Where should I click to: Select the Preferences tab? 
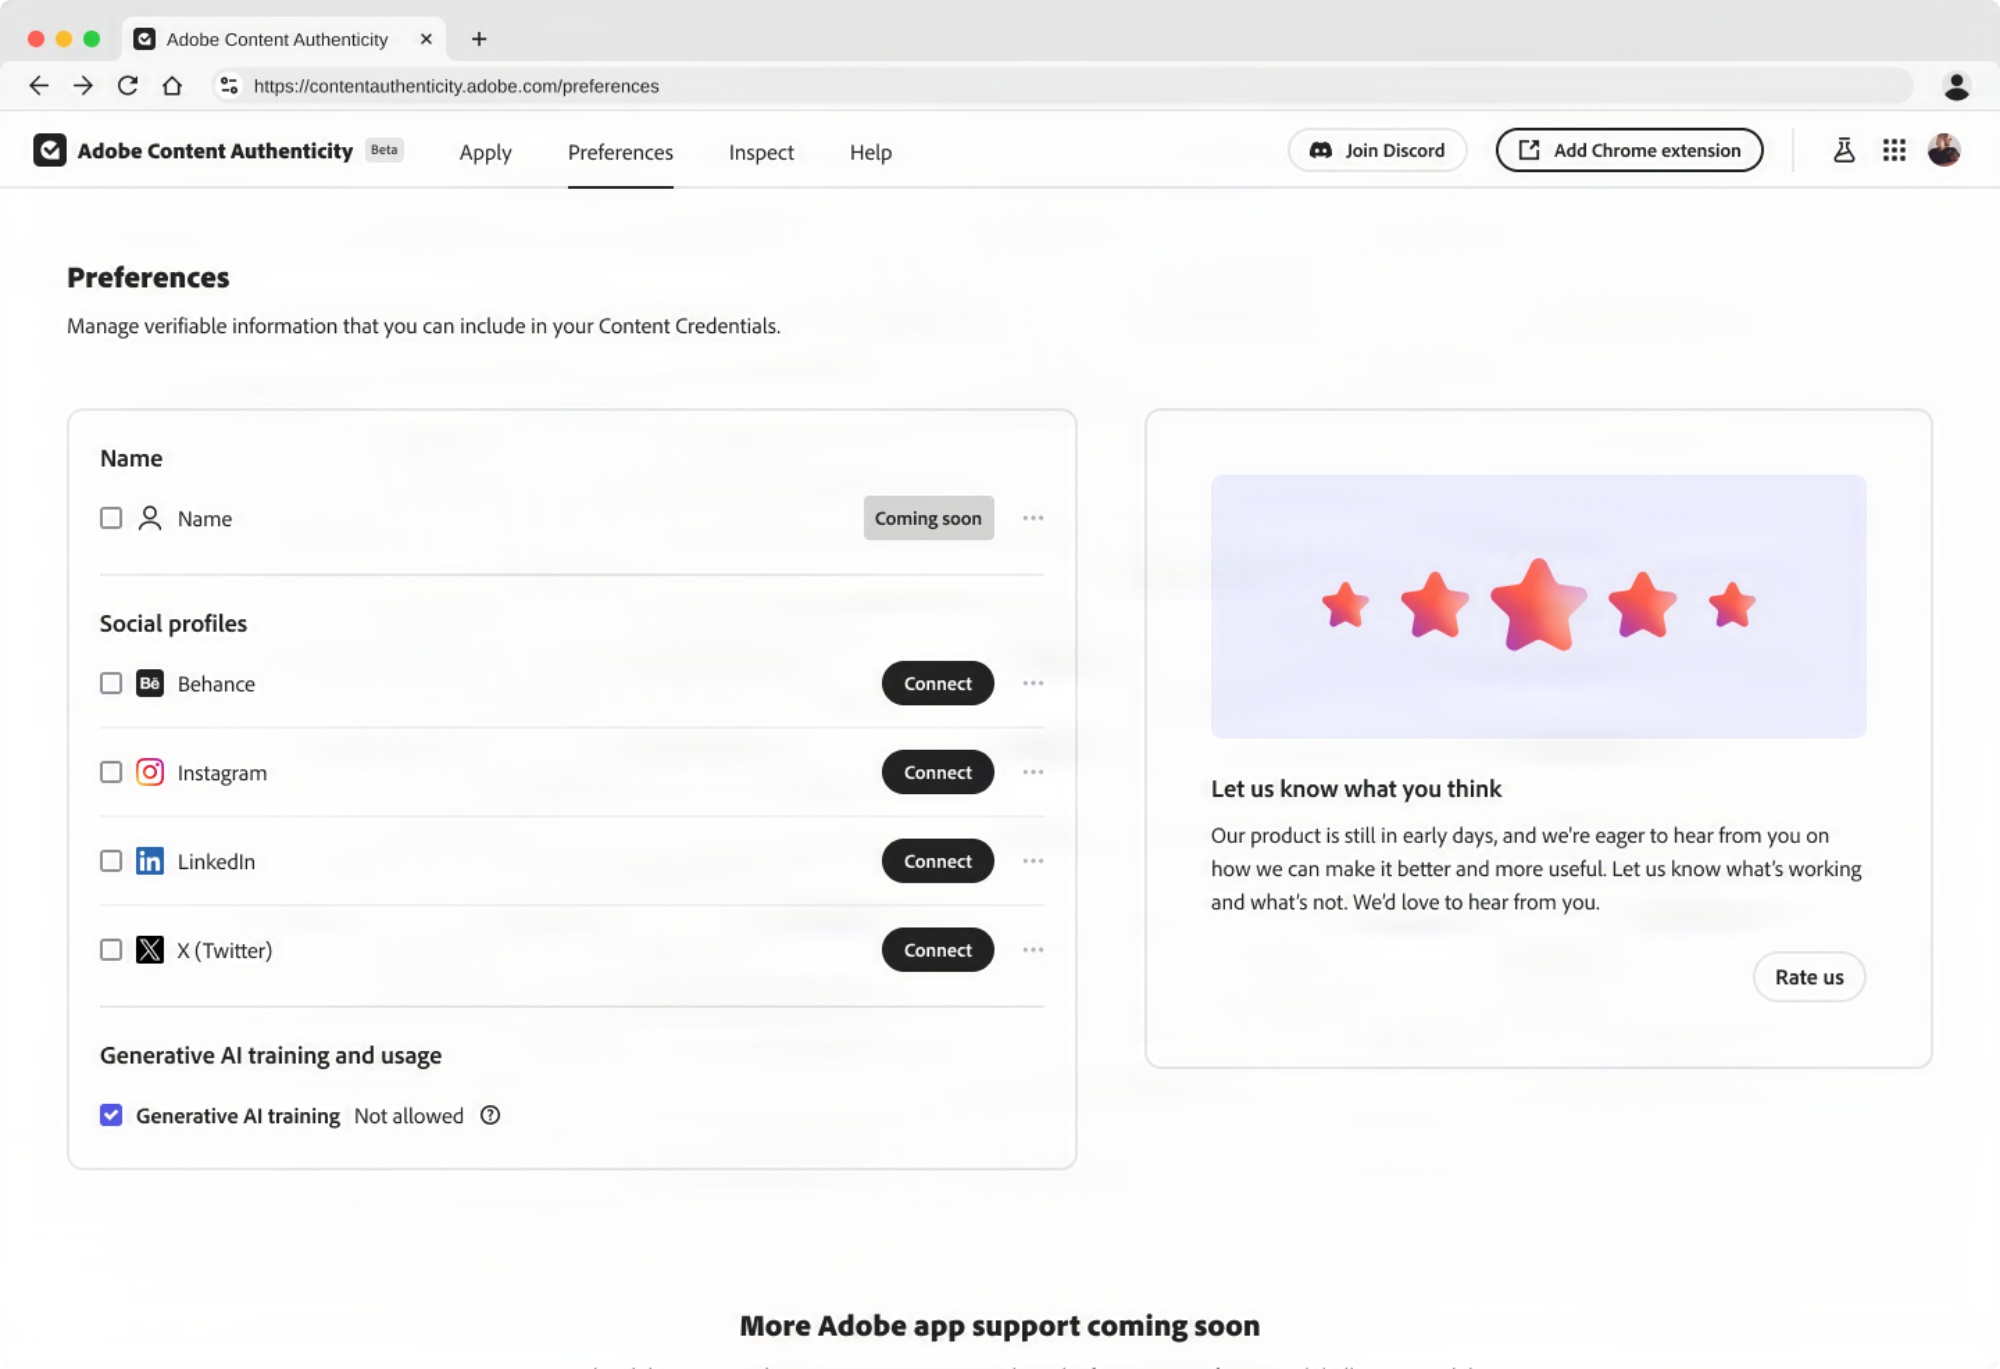click(620, 152)
